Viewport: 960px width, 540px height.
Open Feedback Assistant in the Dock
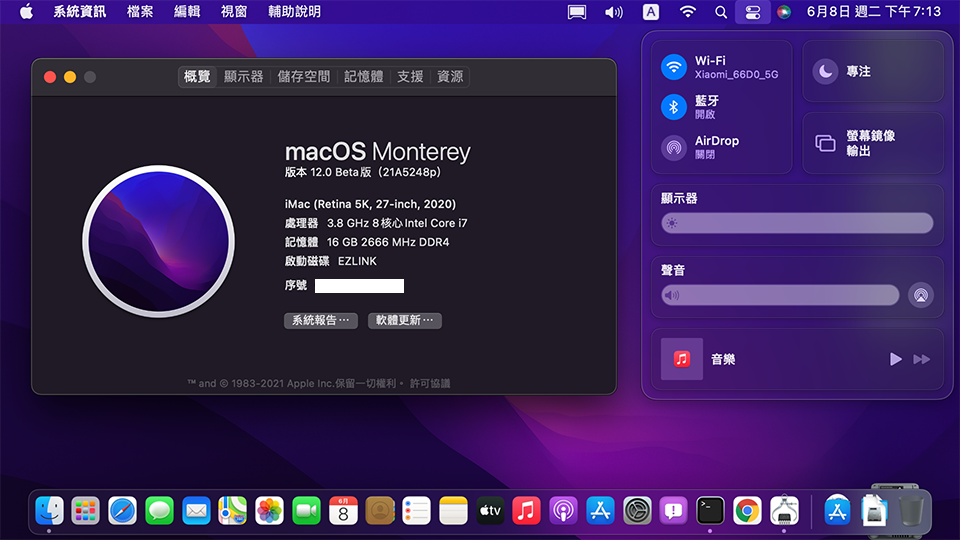click(x=673, y=510)
